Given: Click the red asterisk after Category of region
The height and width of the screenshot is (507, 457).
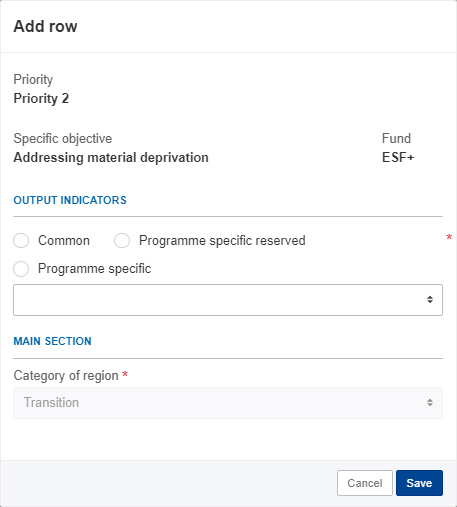Looking at the screenshot, I should point(125,374).
